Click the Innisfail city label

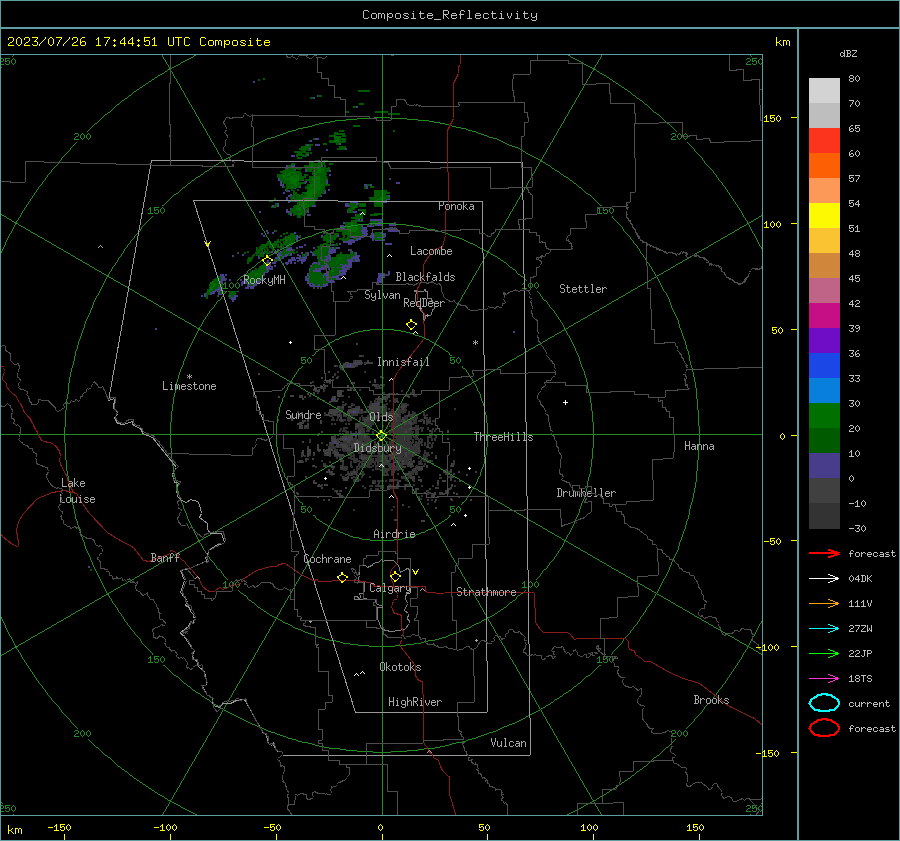coord(403,362)
